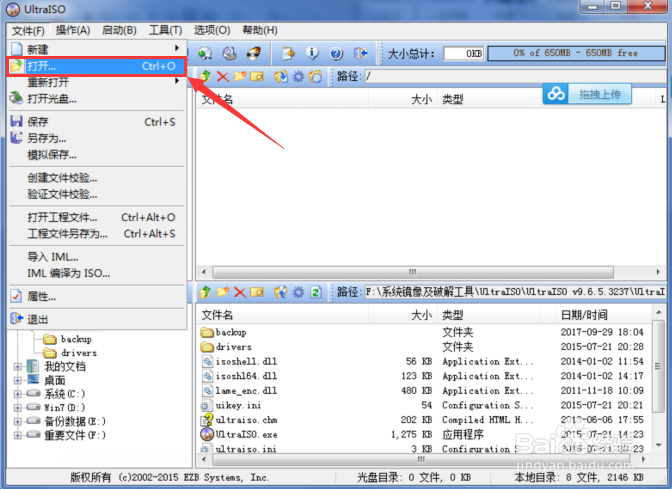Click the Add to image icon in local toolbar
Viewport: 672px width, 489px height.
tap(281, 292)
